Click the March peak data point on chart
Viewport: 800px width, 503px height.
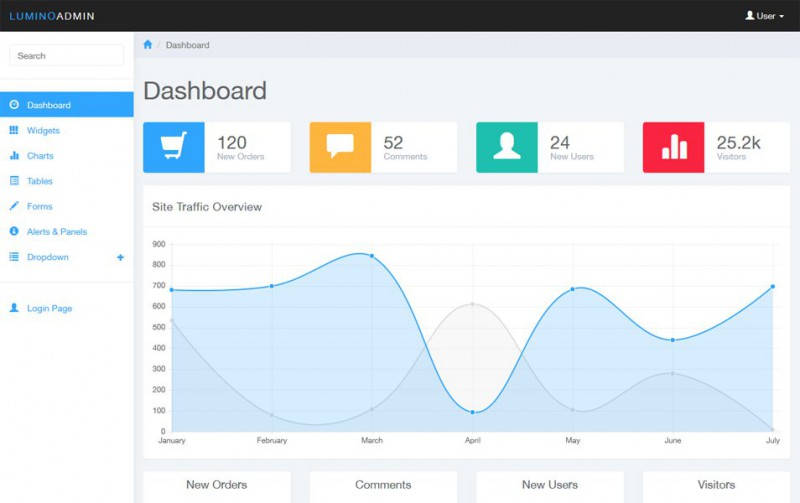point(372,256)
